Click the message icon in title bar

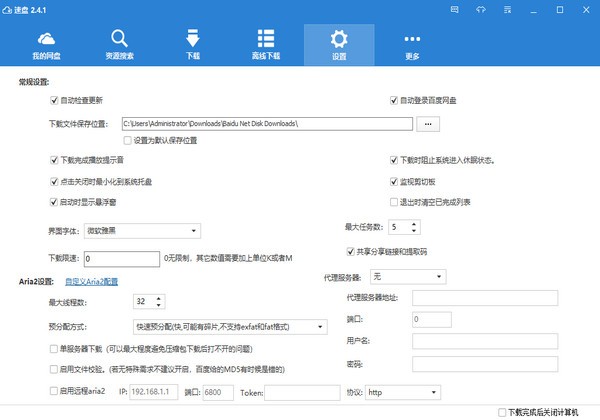tap(456, 10)
